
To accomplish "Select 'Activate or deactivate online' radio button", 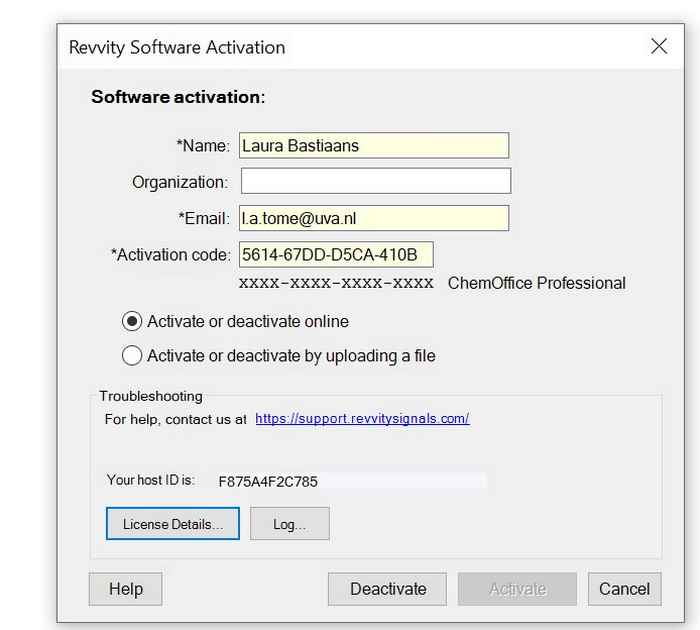I will (x=132, y=322).
